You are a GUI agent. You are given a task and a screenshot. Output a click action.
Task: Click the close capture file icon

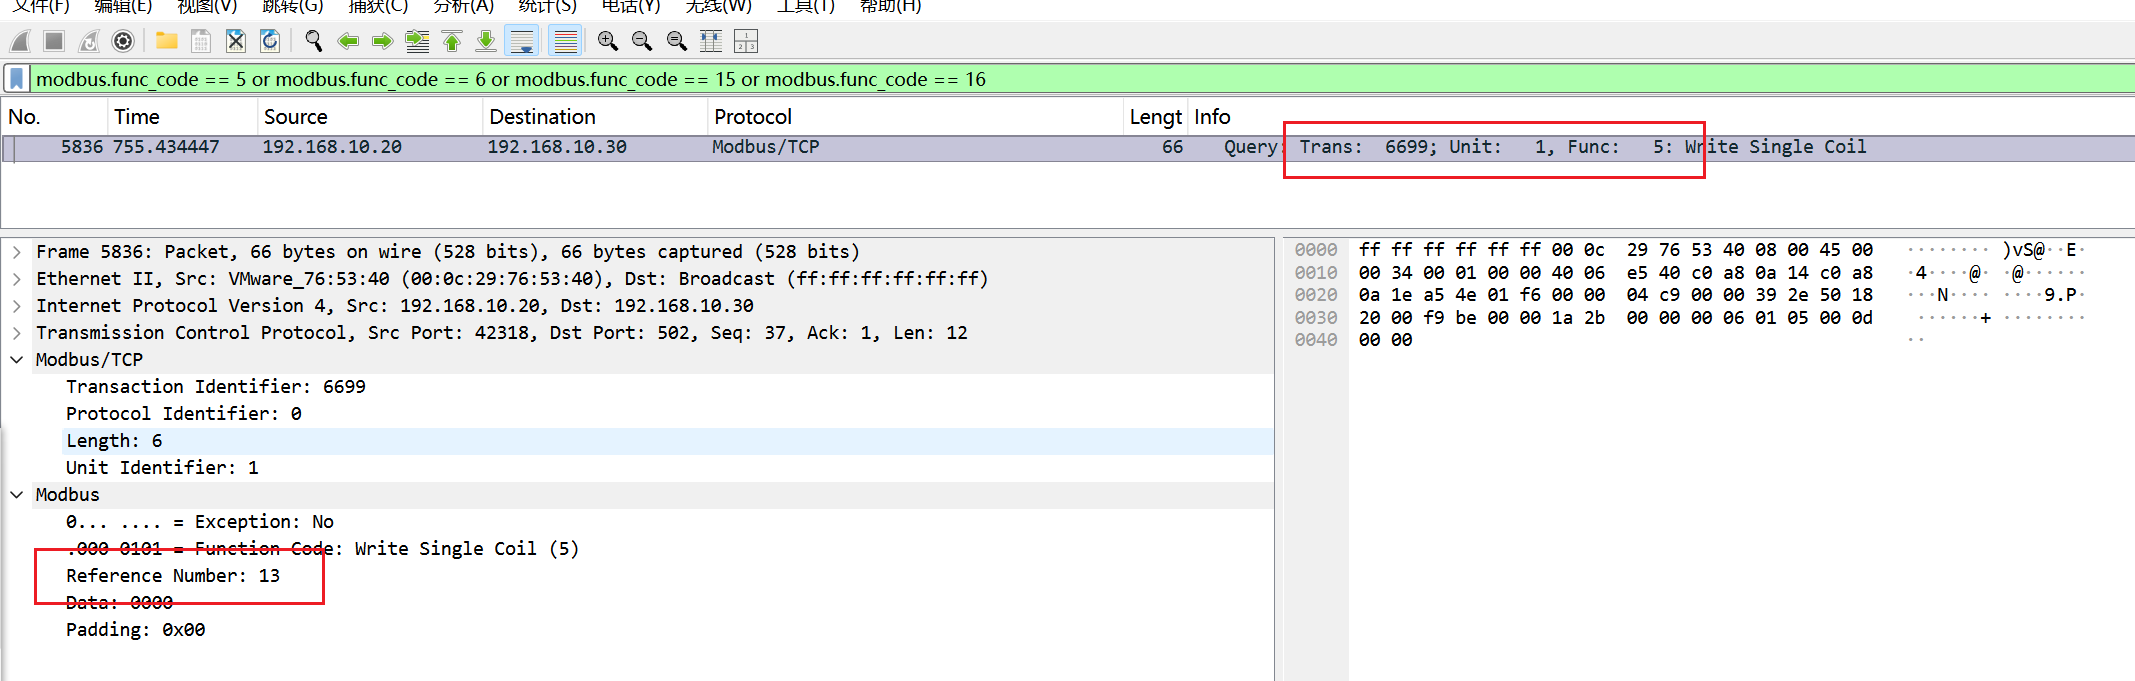[235, 41]
